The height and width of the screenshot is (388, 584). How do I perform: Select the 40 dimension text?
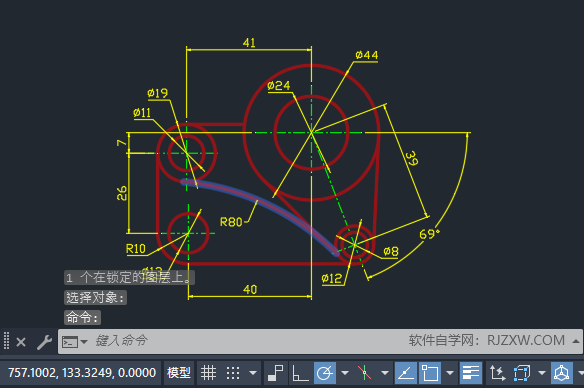(x=250, y=290)
